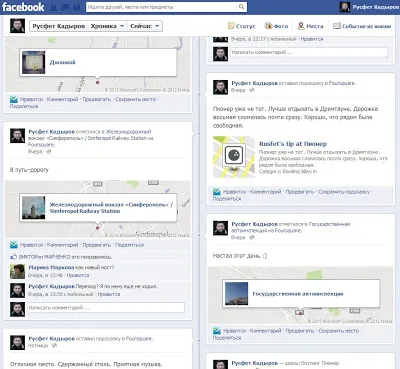
Task: Open friend requests icon in top bar
Action: pyautogui.click(x=53, y=7)
